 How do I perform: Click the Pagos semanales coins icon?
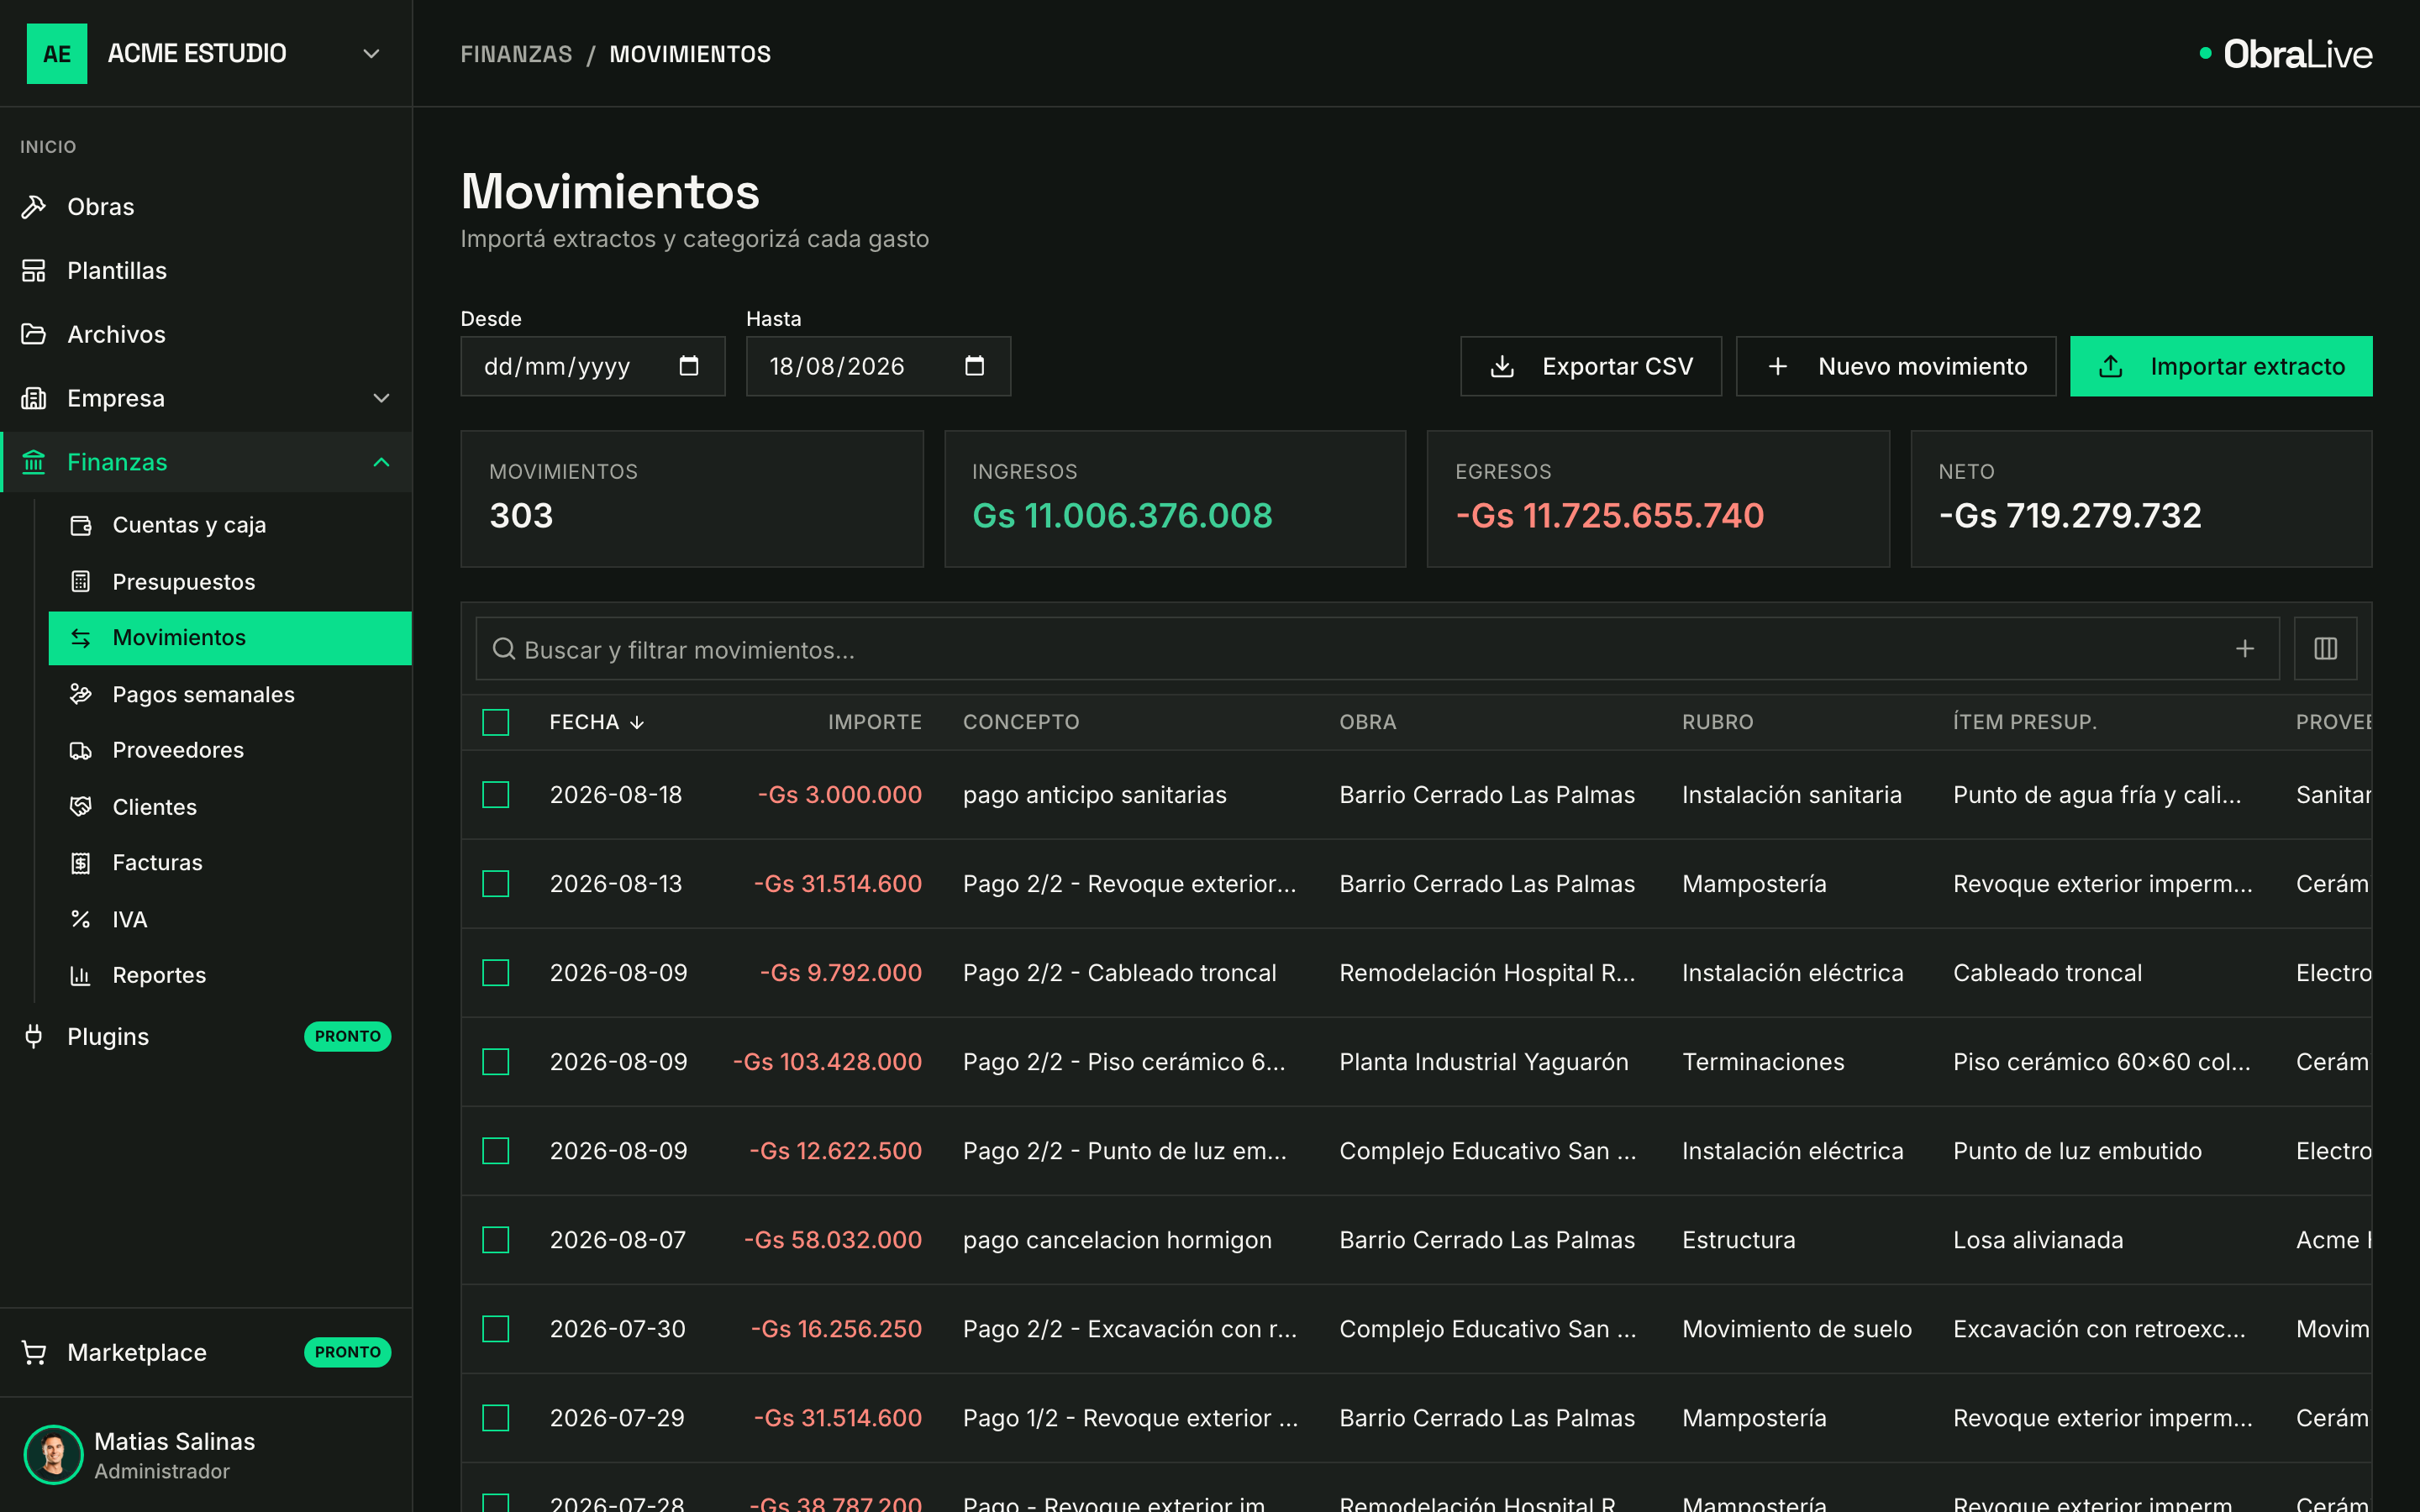(x=81, y=694)
